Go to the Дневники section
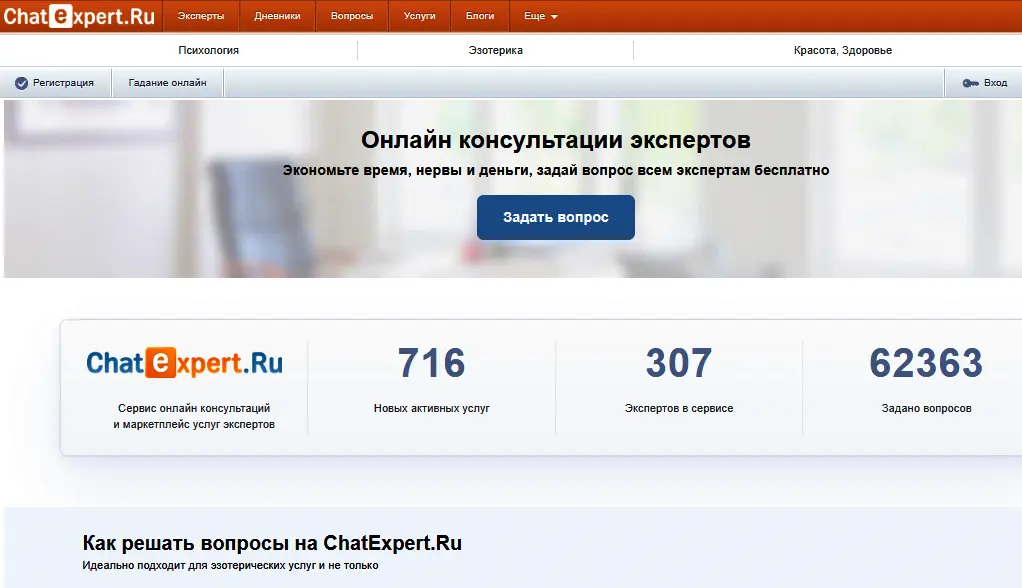 [277, 17]
